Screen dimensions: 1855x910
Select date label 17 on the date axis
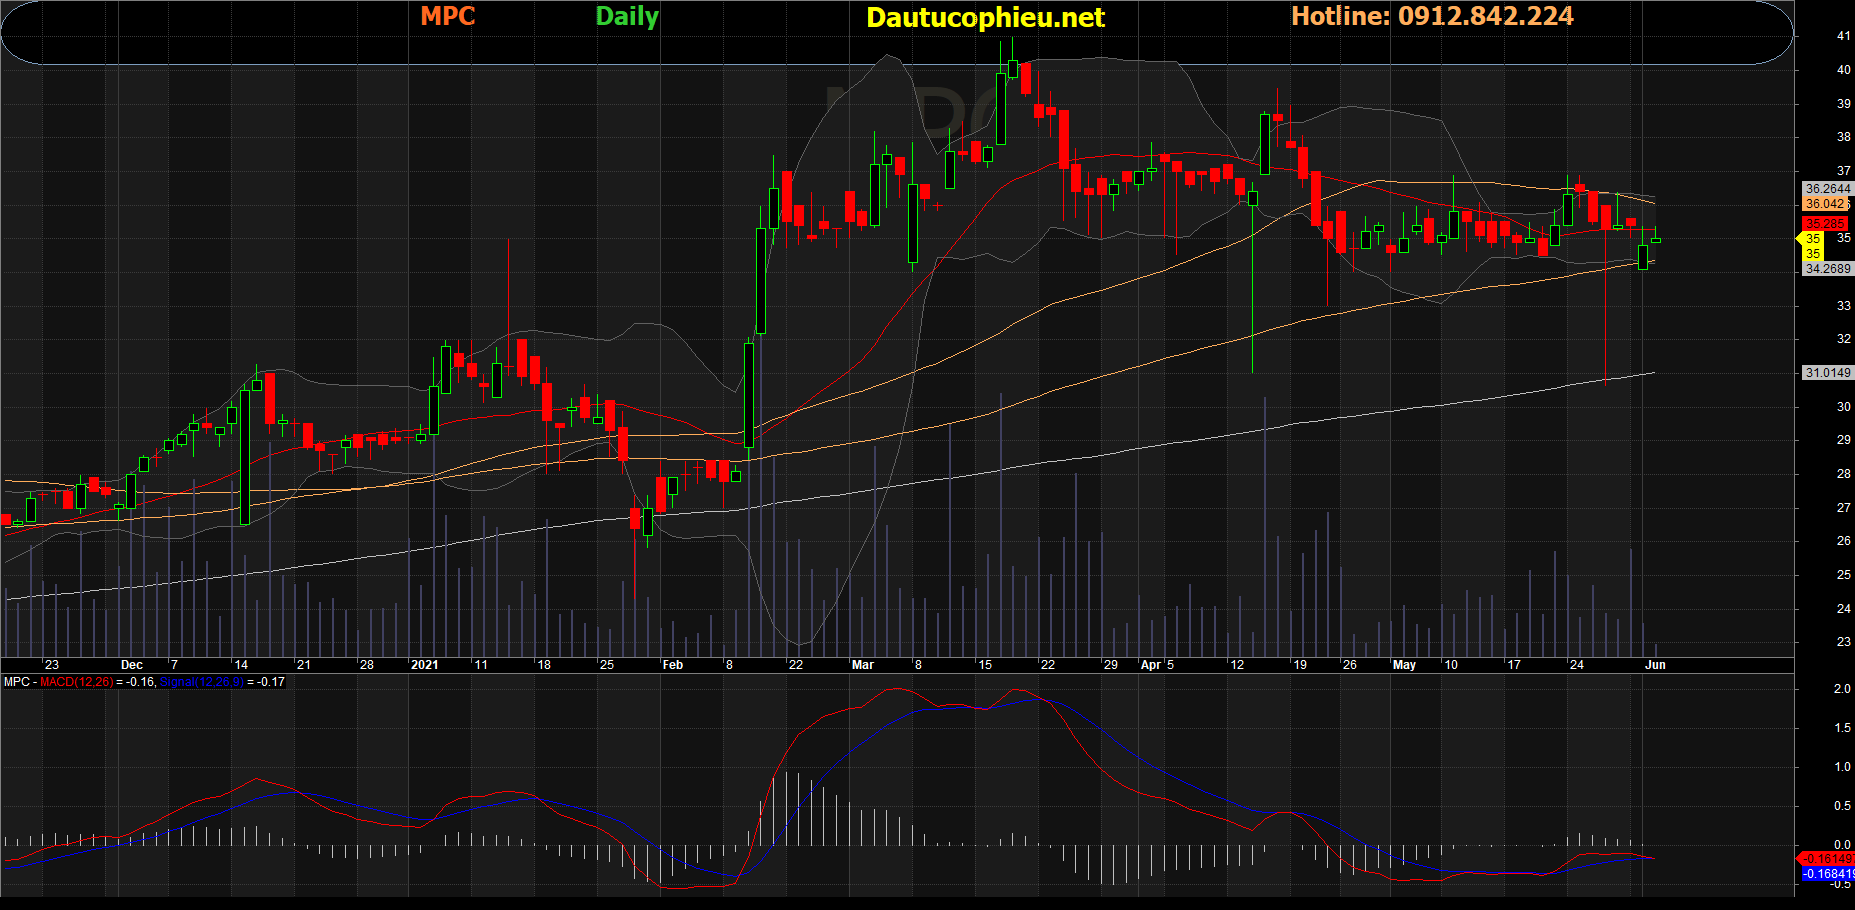(x=1514, y=665)
